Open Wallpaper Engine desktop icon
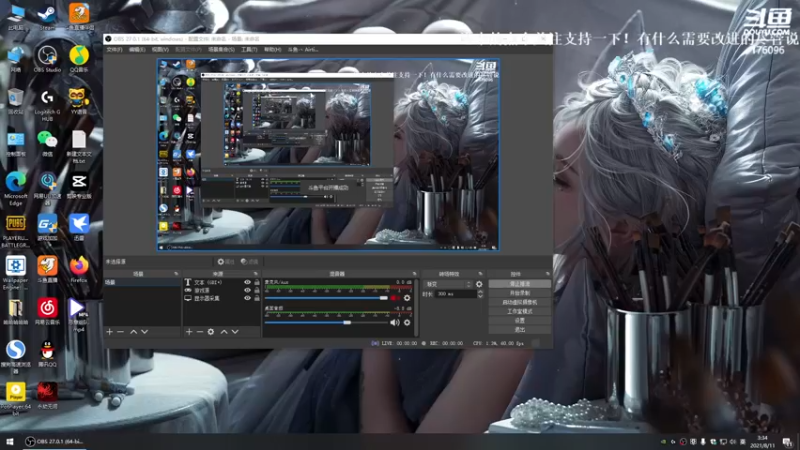 click(15, 273)
